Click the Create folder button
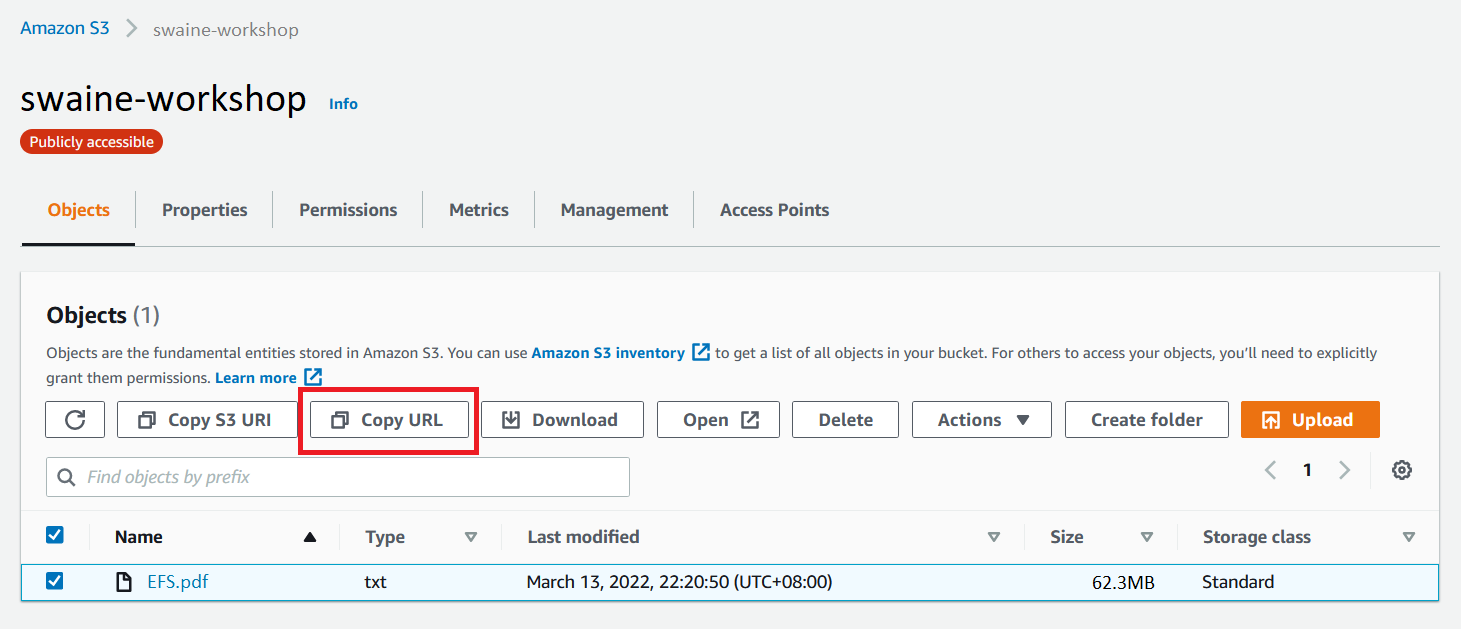This screenshot has width=1461, height=629. coord(1147,420)
